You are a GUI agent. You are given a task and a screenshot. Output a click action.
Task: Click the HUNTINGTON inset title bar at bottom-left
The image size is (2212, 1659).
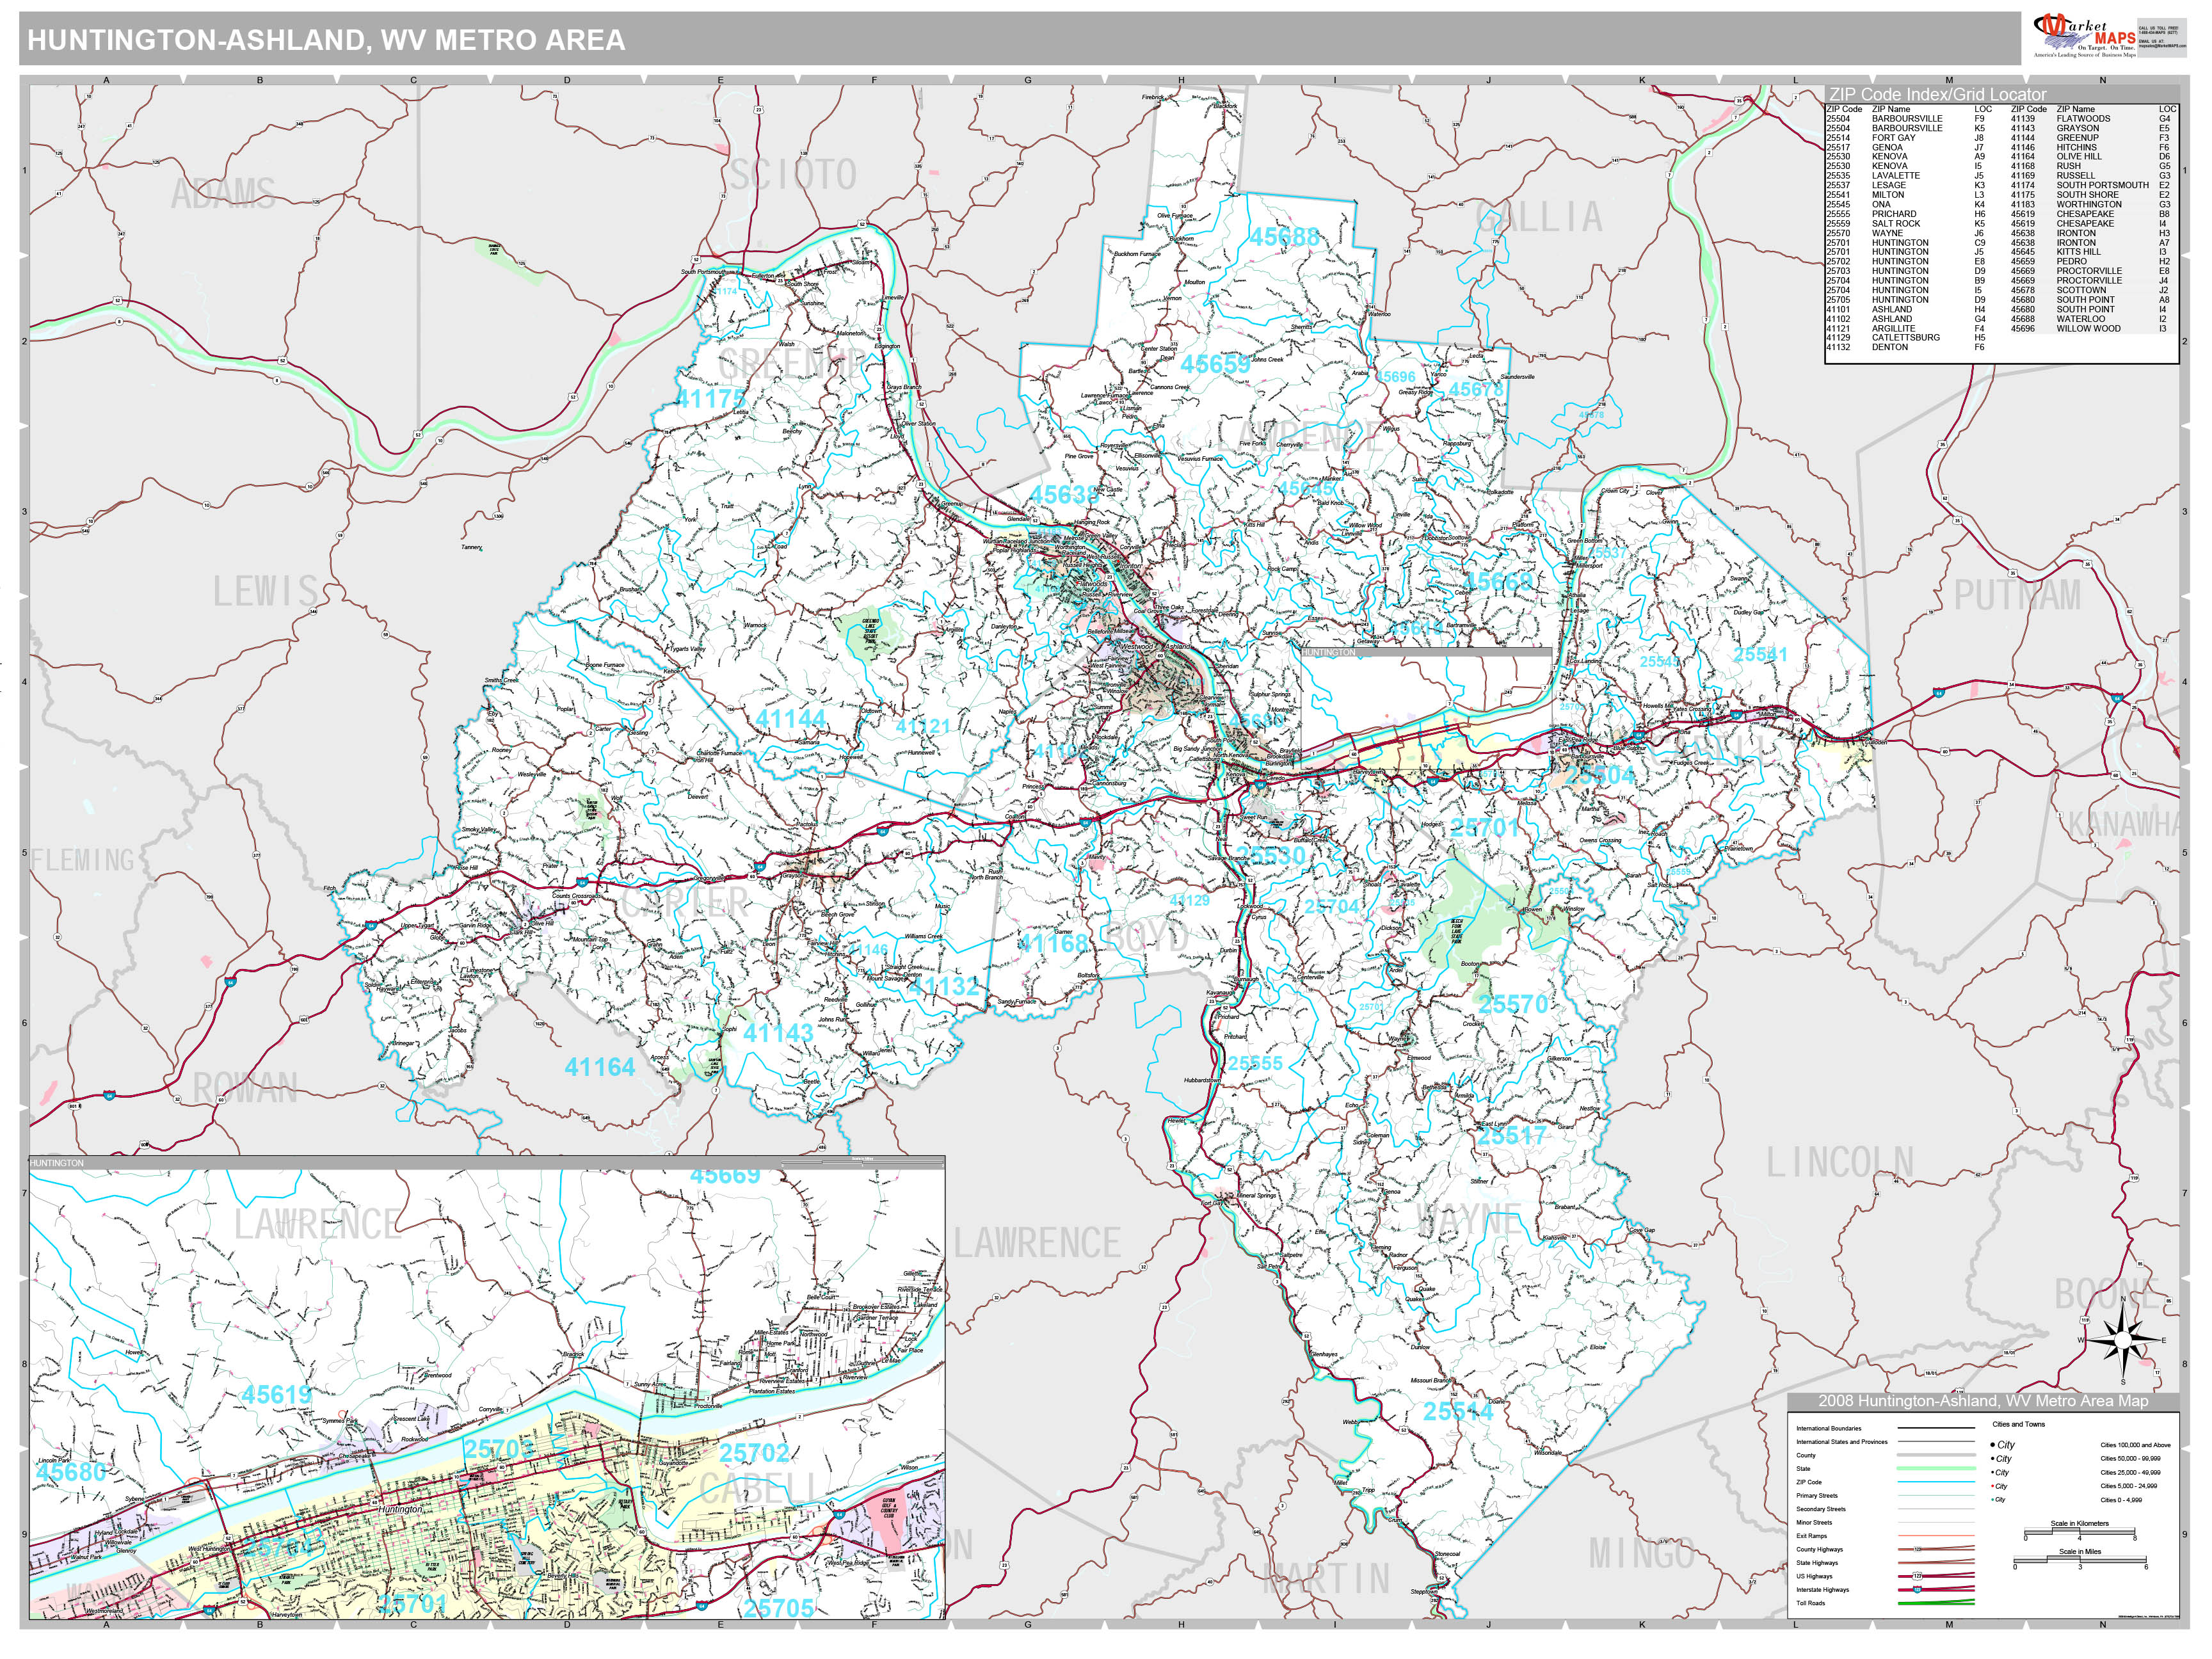click(x=57, y=1163)
